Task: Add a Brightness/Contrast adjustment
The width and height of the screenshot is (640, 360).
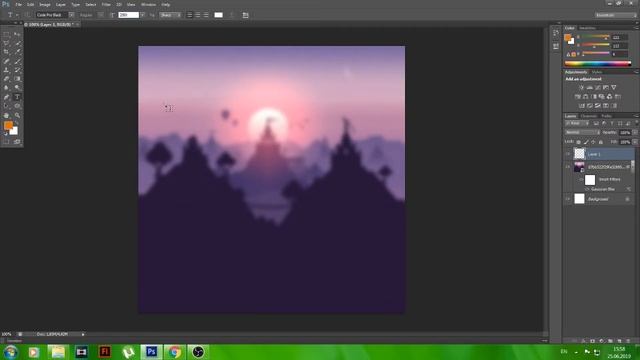Action: tap(581, 88)
